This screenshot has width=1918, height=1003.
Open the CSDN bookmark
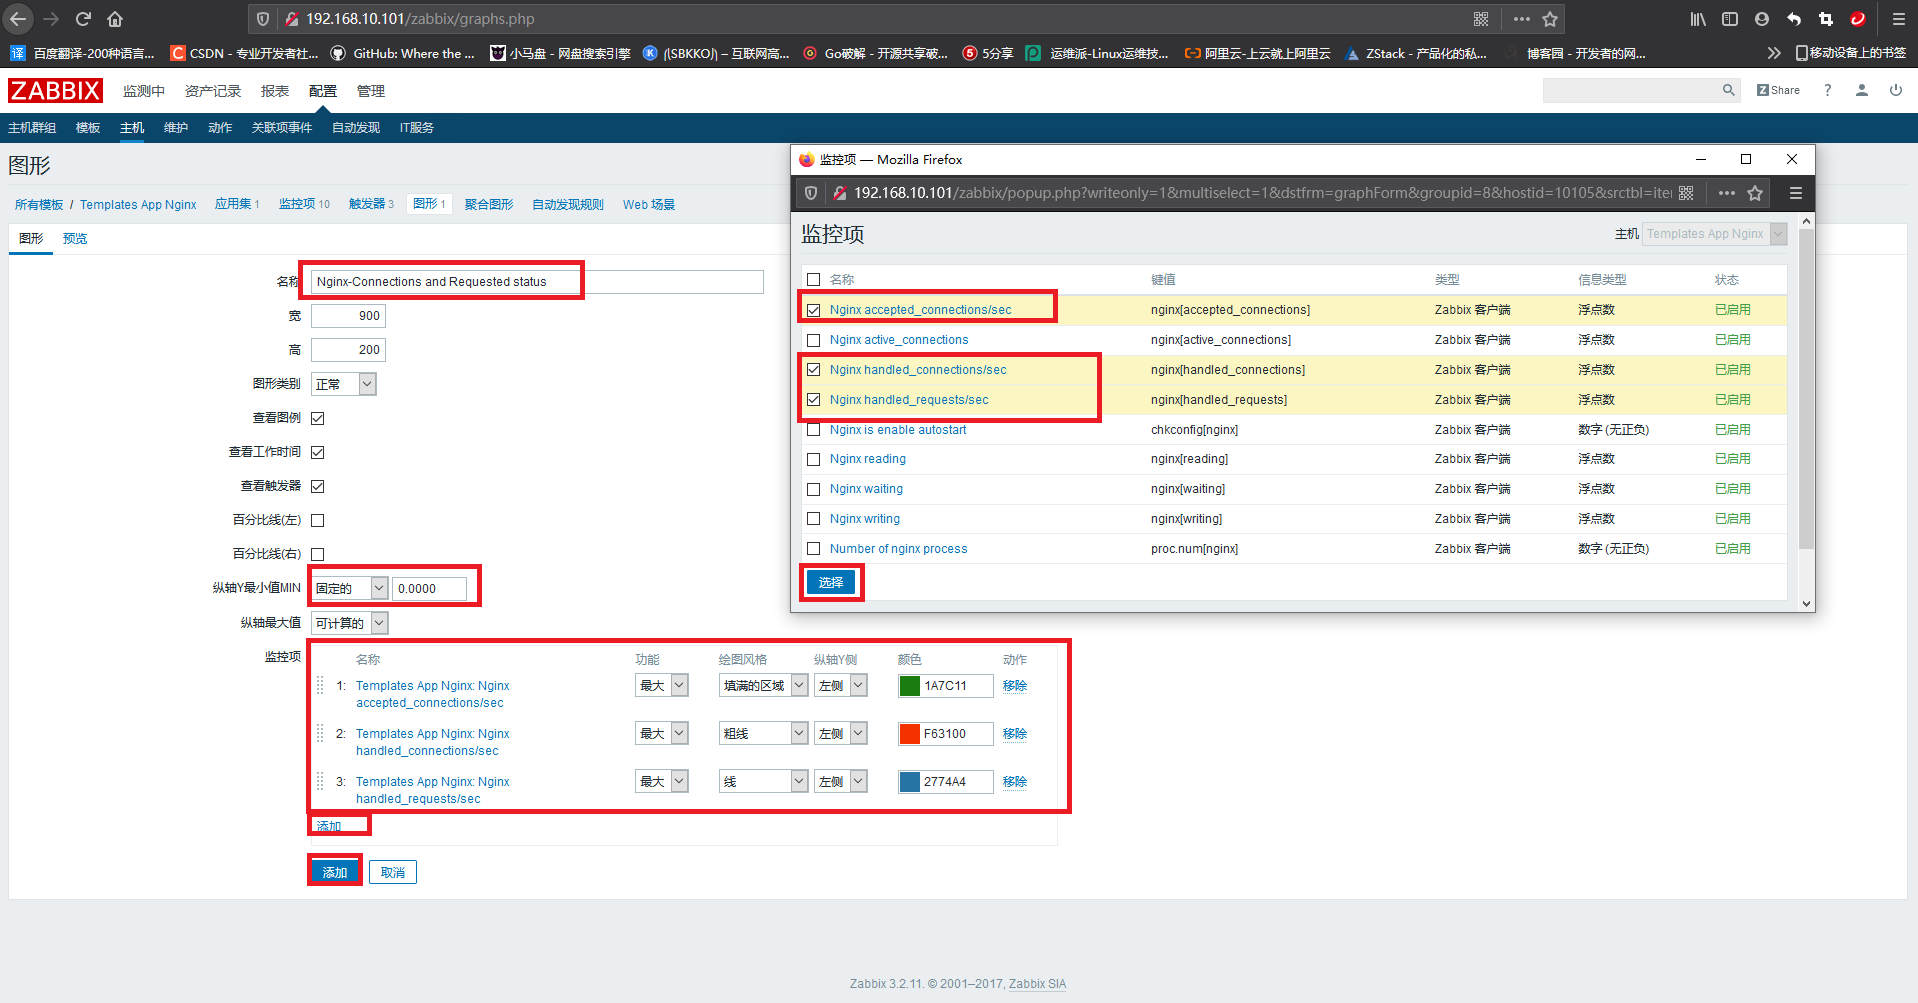[244, 53]
